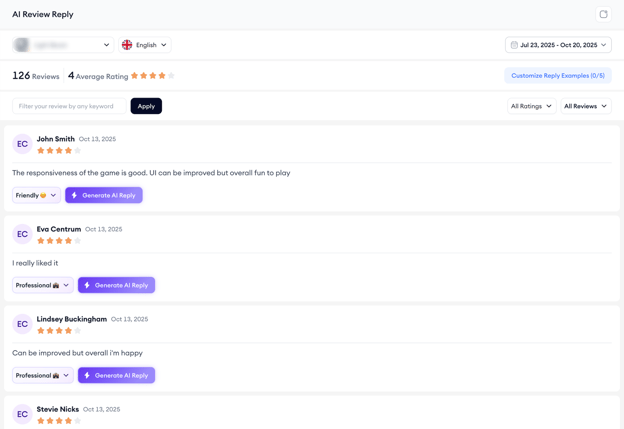624x429 pixels.
Task: Open the English language dropdown
Action: click(145, 45)
